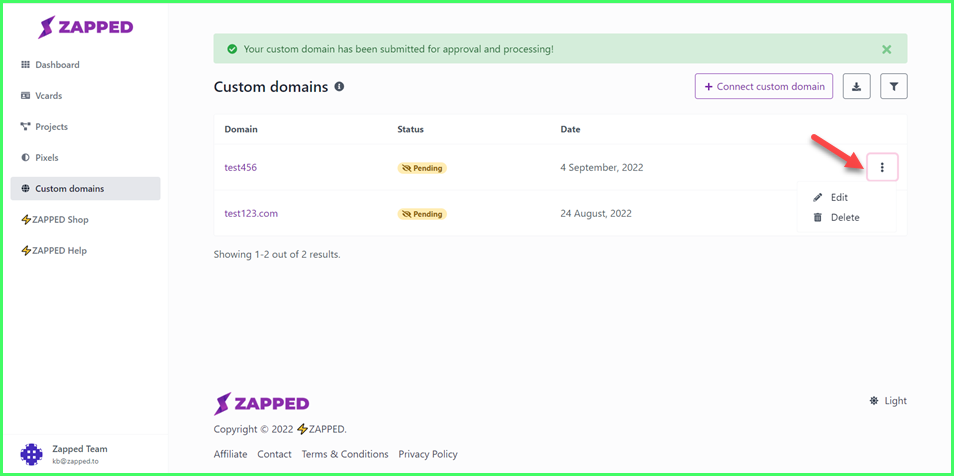Click the ZAPPED logo in the sidebar
The width and height of the screenshot is (954, 476).
point(85,27)
